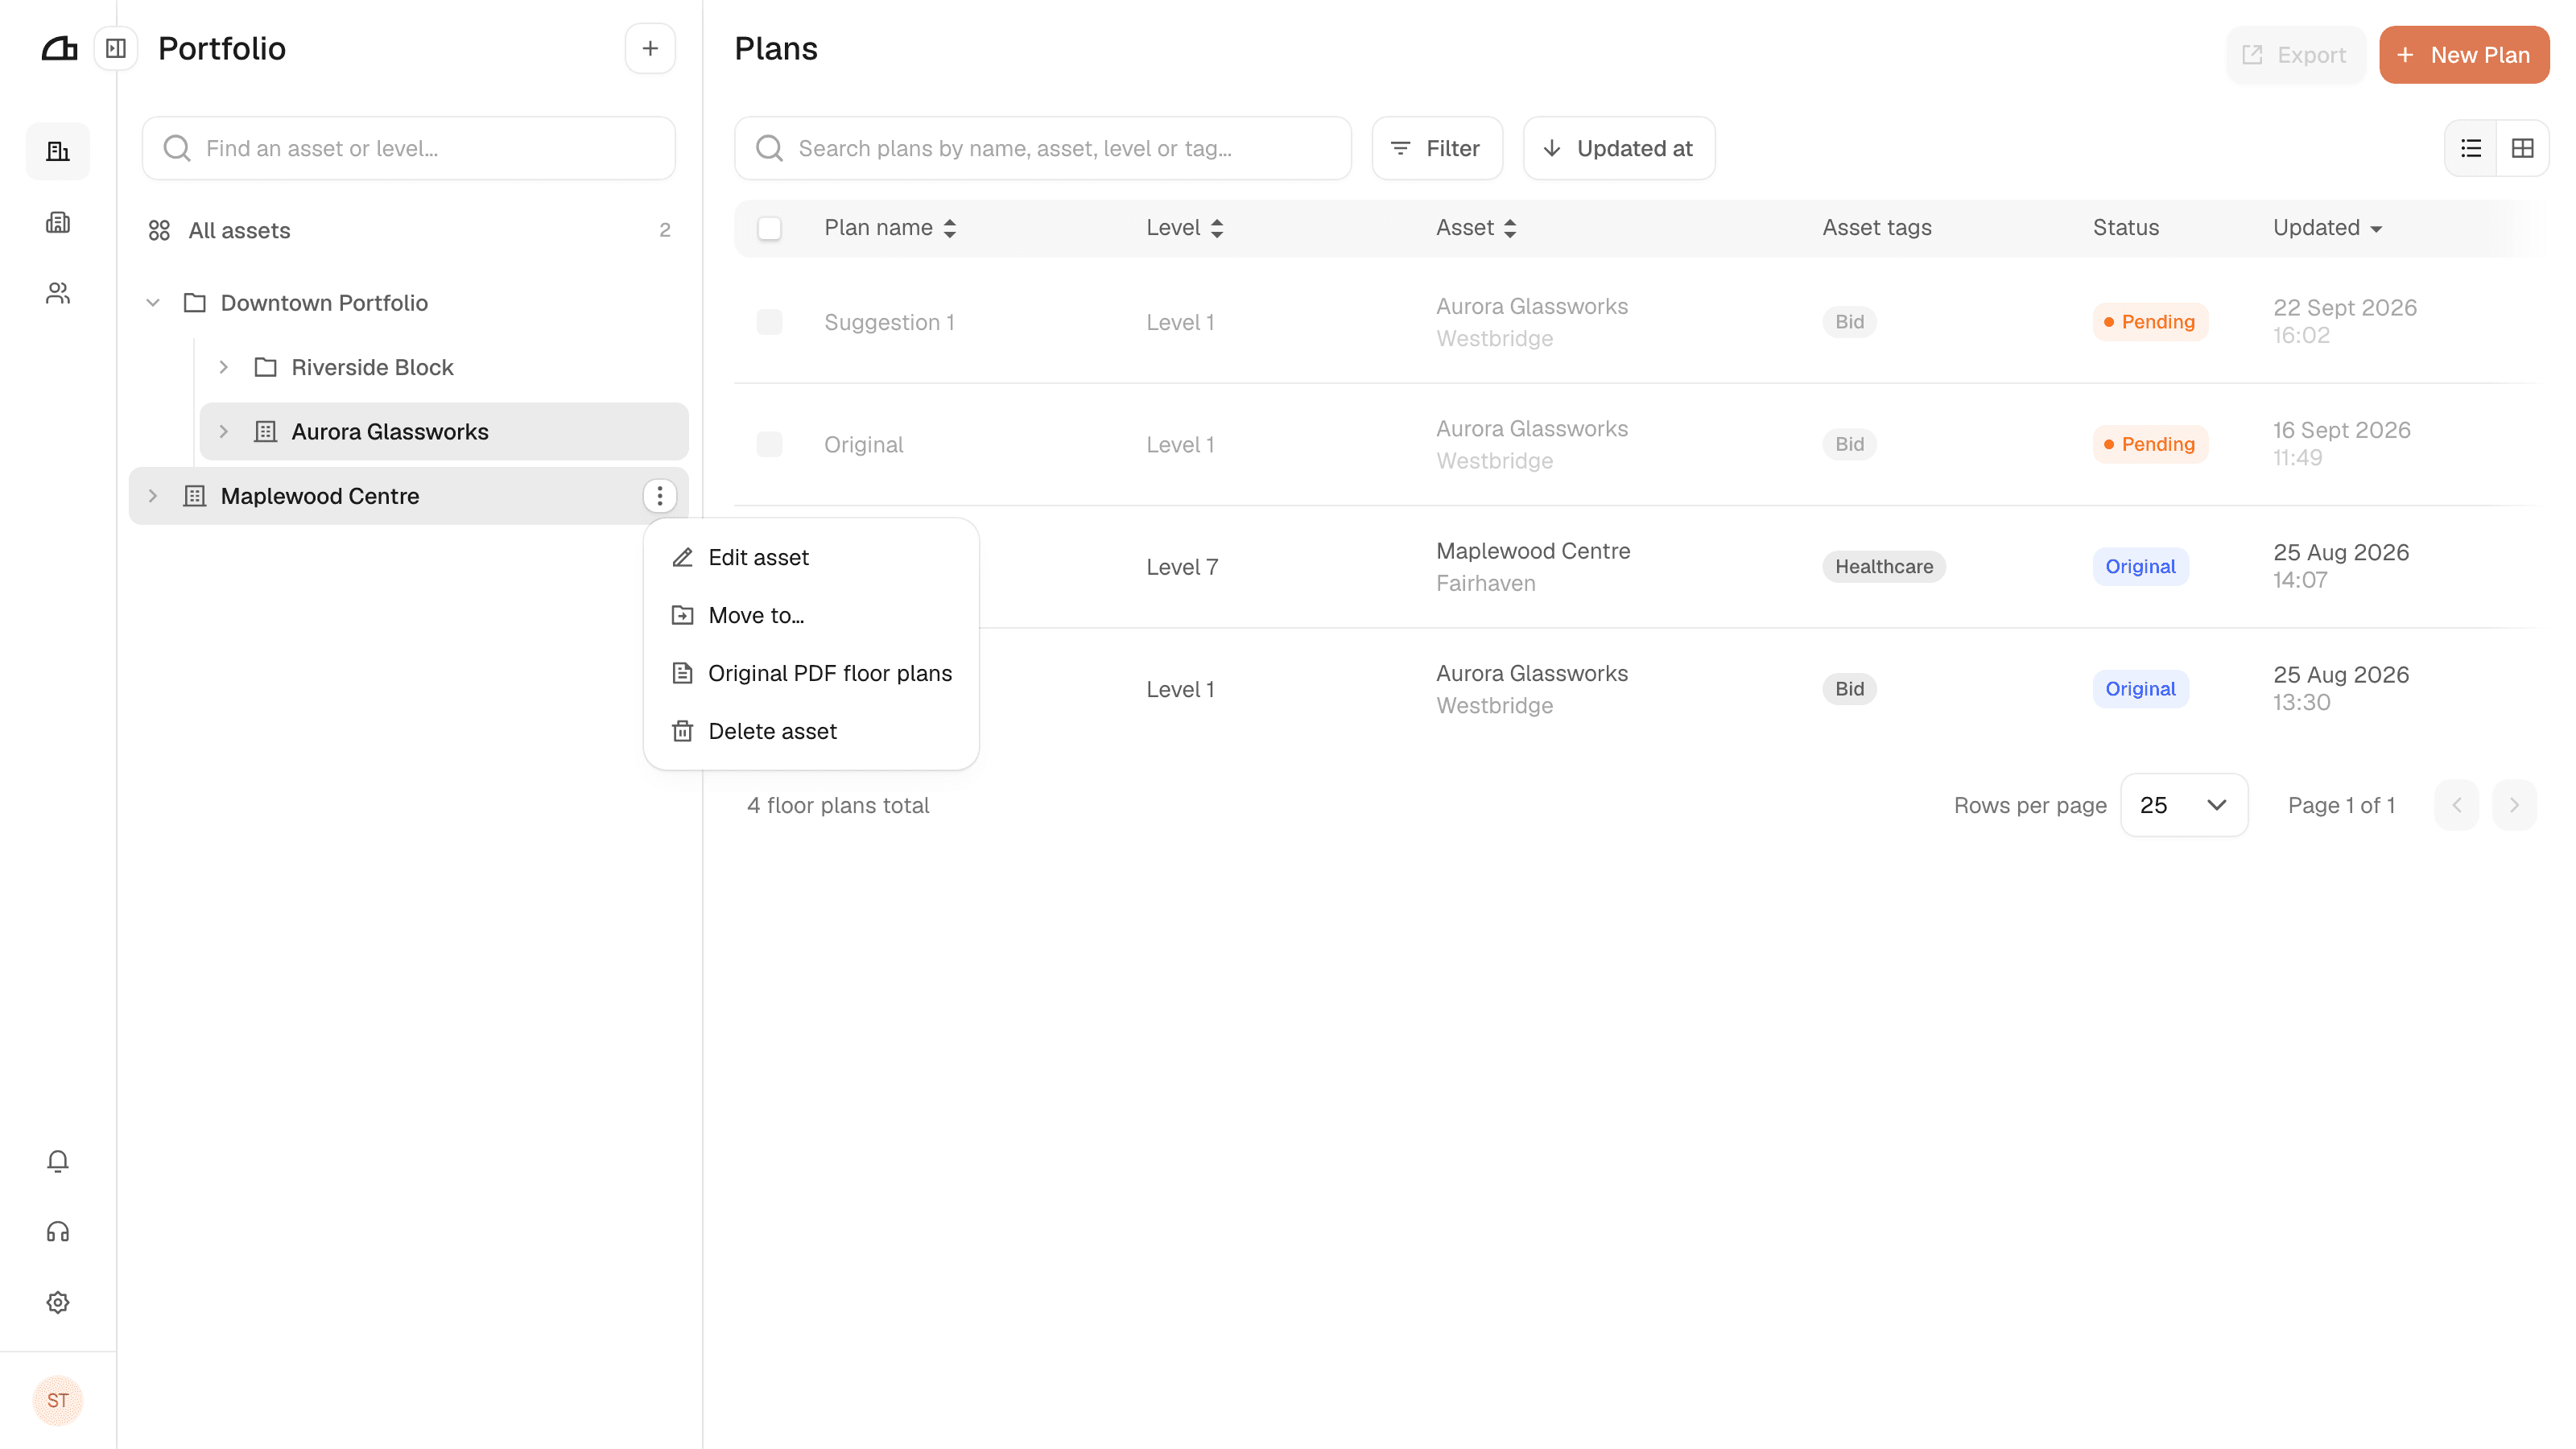
Task: Click the Export button
Action: point(2295,55)
